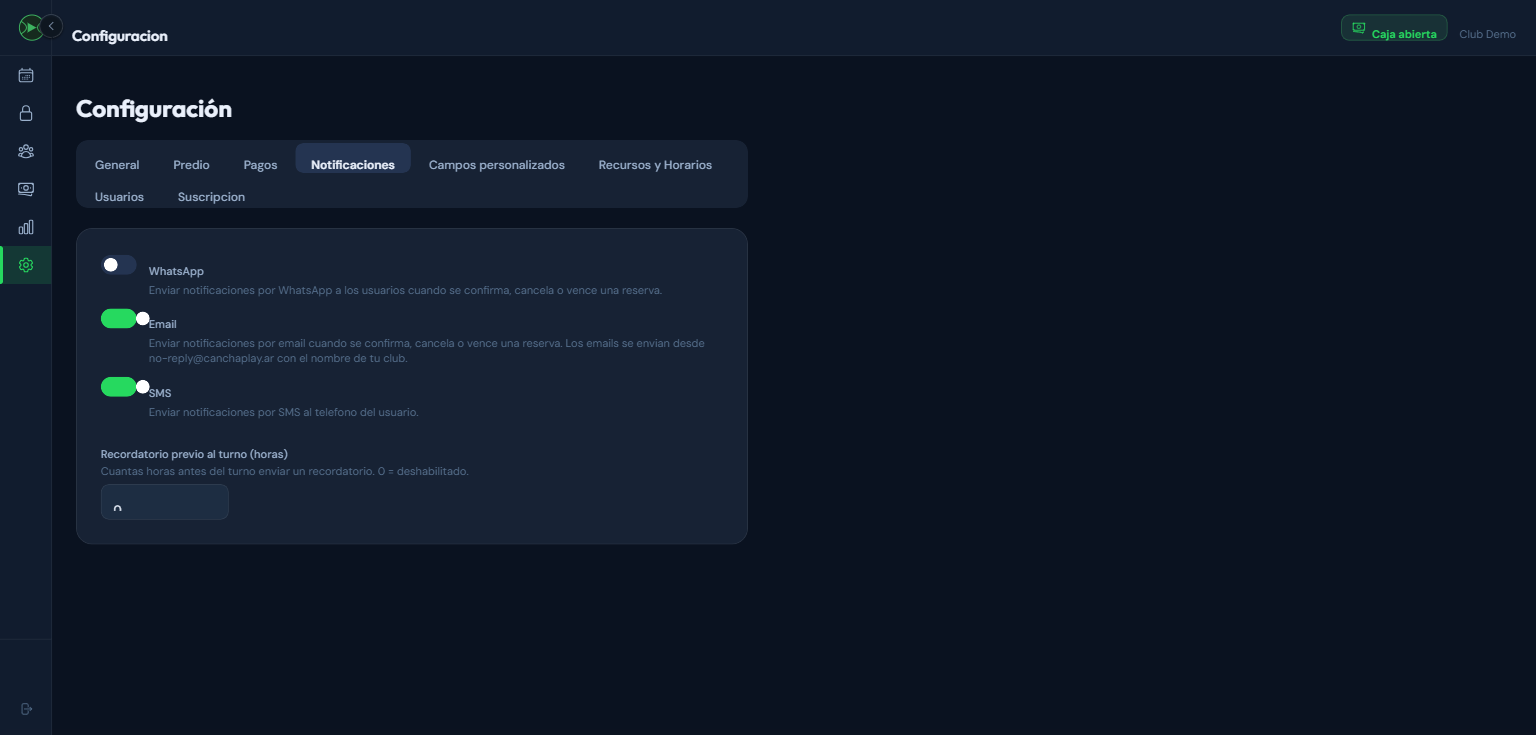Click the WhatsApp label text
Image resolution: width=1536 pixels, height=735 pixels.
pos(176,271)
